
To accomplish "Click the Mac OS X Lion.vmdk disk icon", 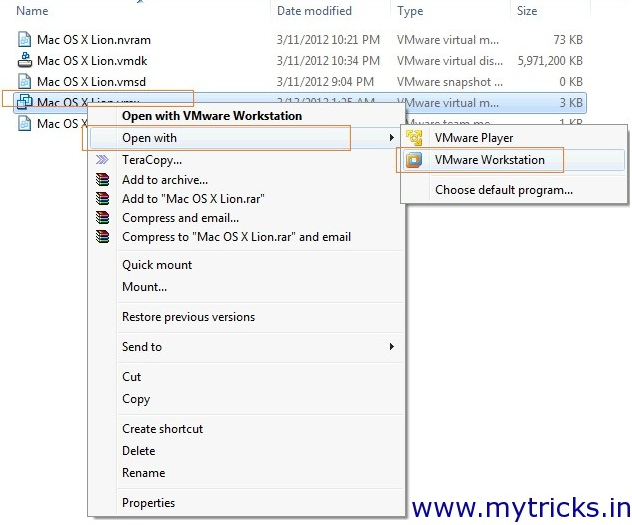I will click(x=25, y=60).
